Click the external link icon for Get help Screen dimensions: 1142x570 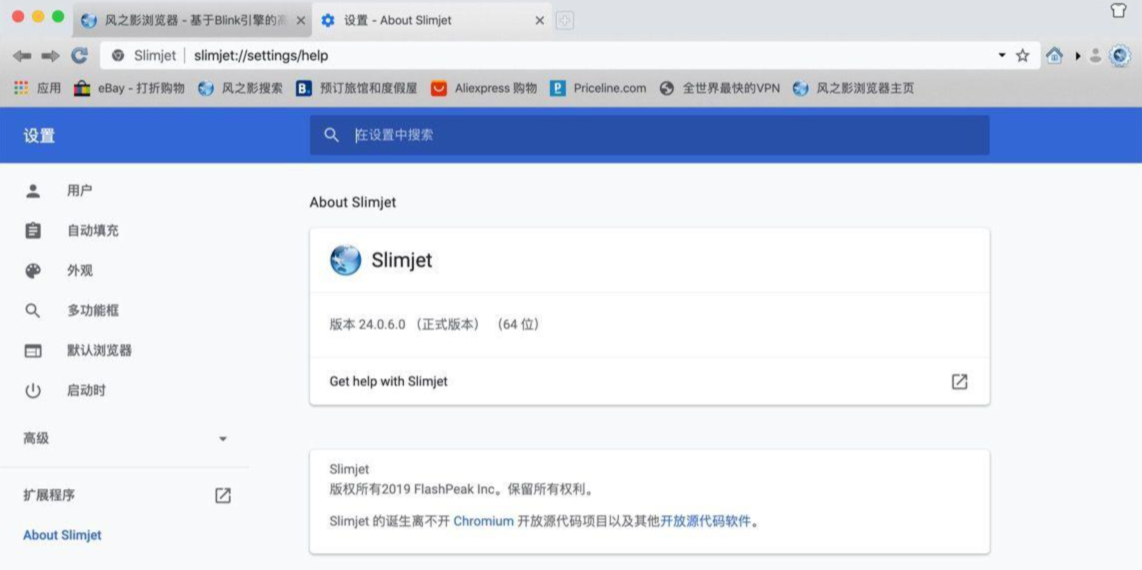[x=960, y=381]
